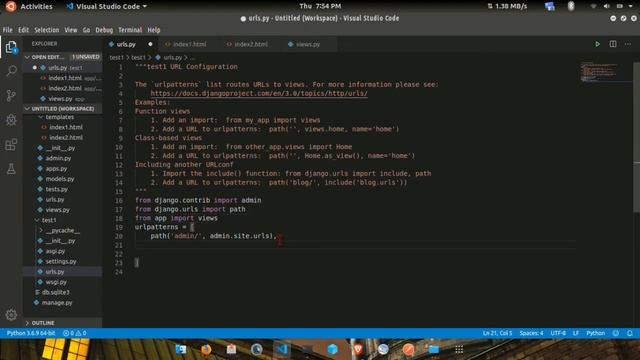The width and height of the screenshot is (640, 360).
Task: Open Brave browser from the dock
Action: point(358,349)
